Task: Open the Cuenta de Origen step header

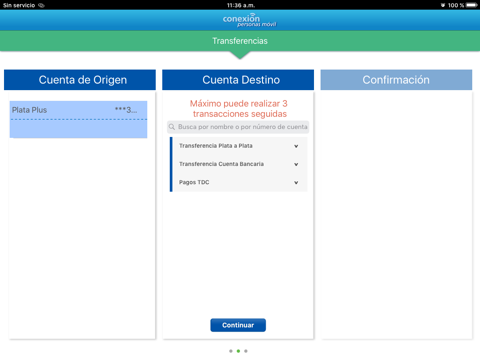Action: (80, 80)
